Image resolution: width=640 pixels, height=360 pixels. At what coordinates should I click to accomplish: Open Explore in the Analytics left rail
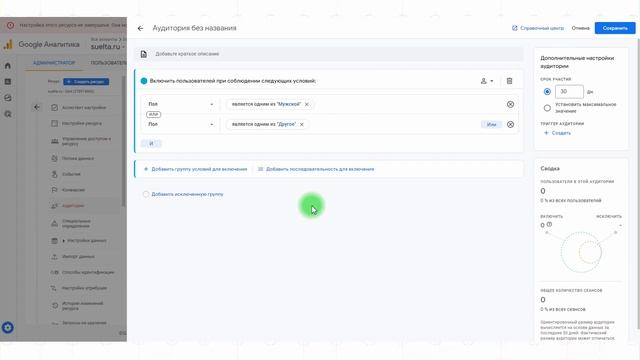point(8,98)
